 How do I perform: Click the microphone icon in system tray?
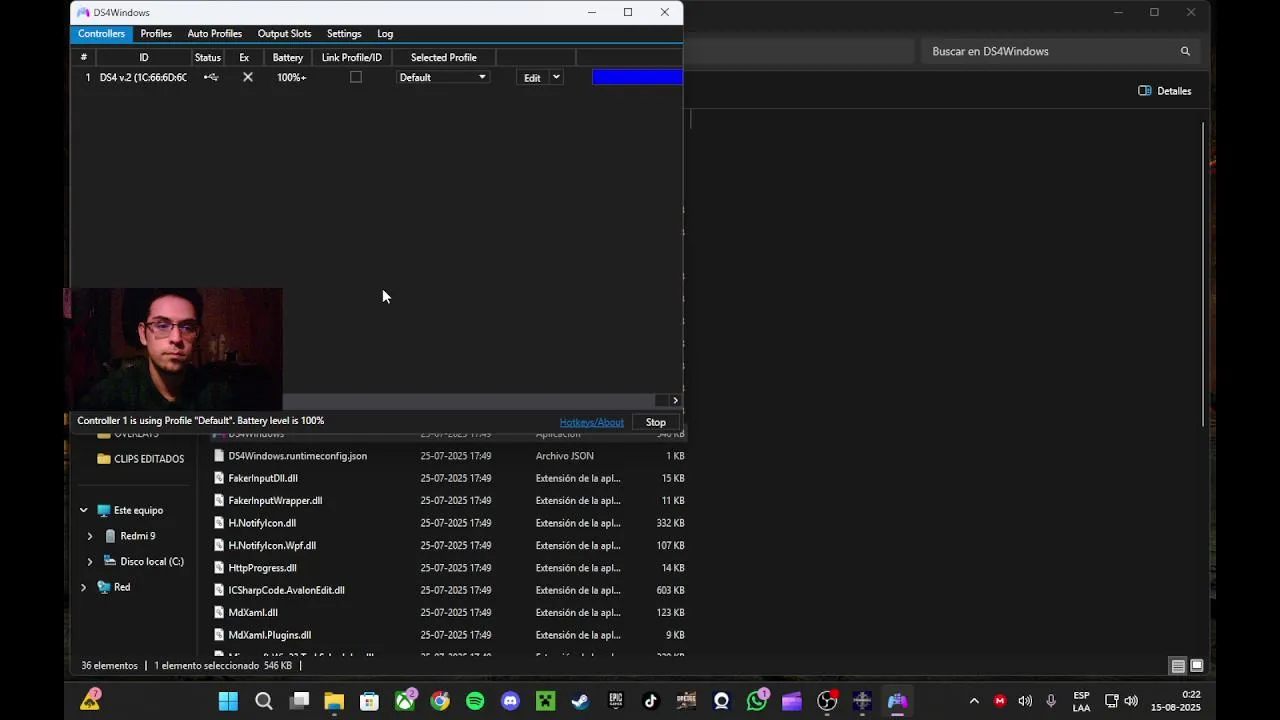coord(1051,701)
